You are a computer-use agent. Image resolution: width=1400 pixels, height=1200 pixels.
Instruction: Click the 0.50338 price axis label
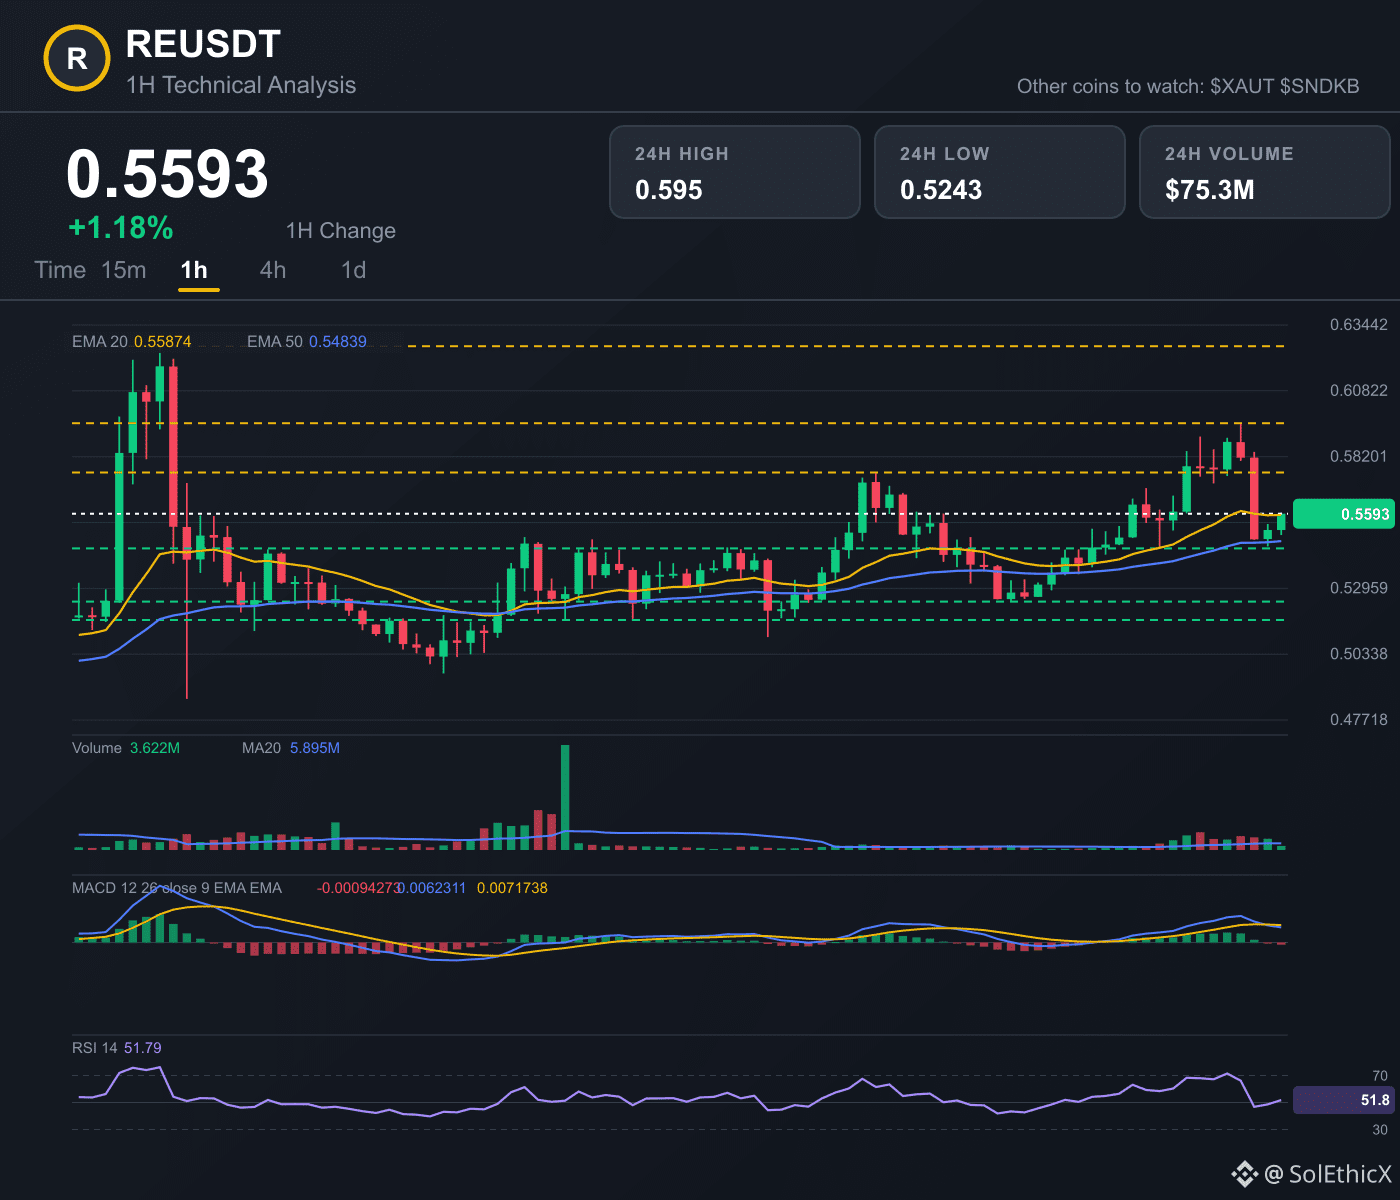[x=1358, y=654]
